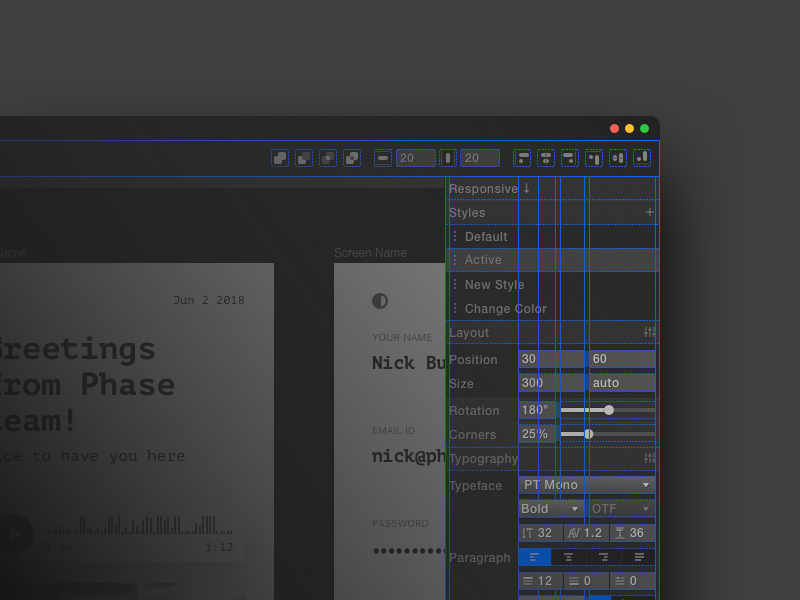Open the OTF font format dropdown
The image size is (800, 600).
(622, 509)
